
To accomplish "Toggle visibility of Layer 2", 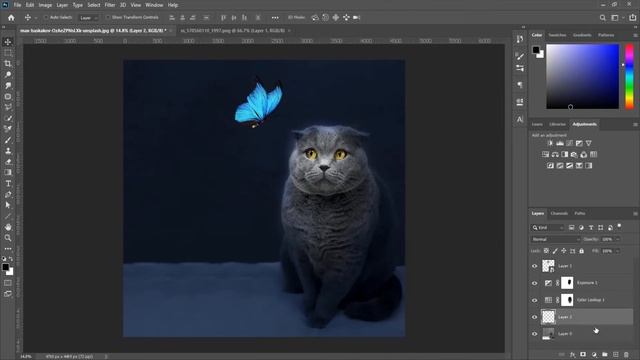I will tap(535, 317).
